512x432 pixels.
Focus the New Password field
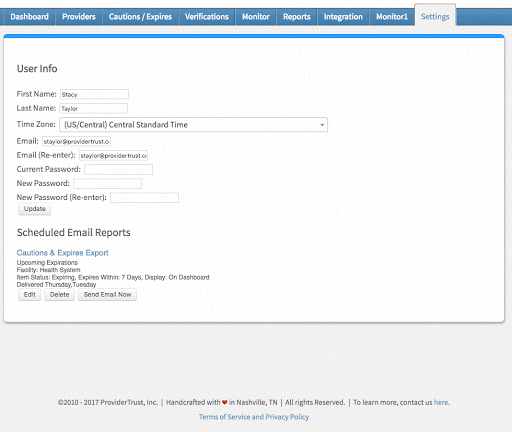tap(108, 183)
